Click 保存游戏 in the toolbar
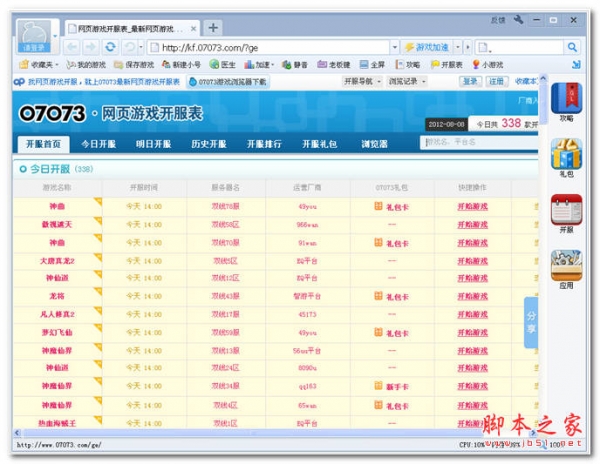 pyautogui.click(x=134, y=65)
